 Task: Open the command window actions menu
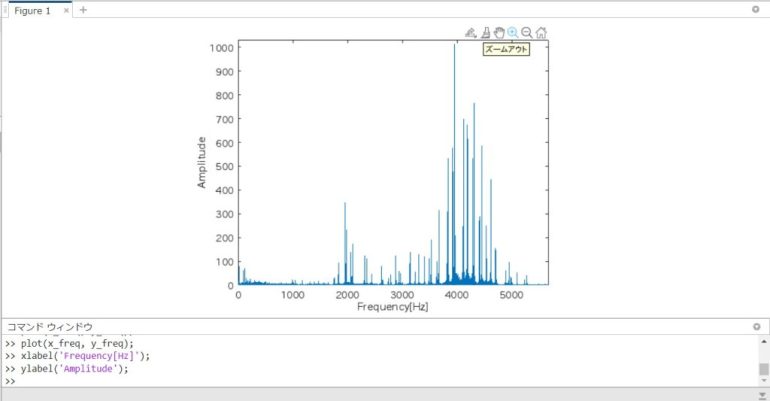click(756, 327)
